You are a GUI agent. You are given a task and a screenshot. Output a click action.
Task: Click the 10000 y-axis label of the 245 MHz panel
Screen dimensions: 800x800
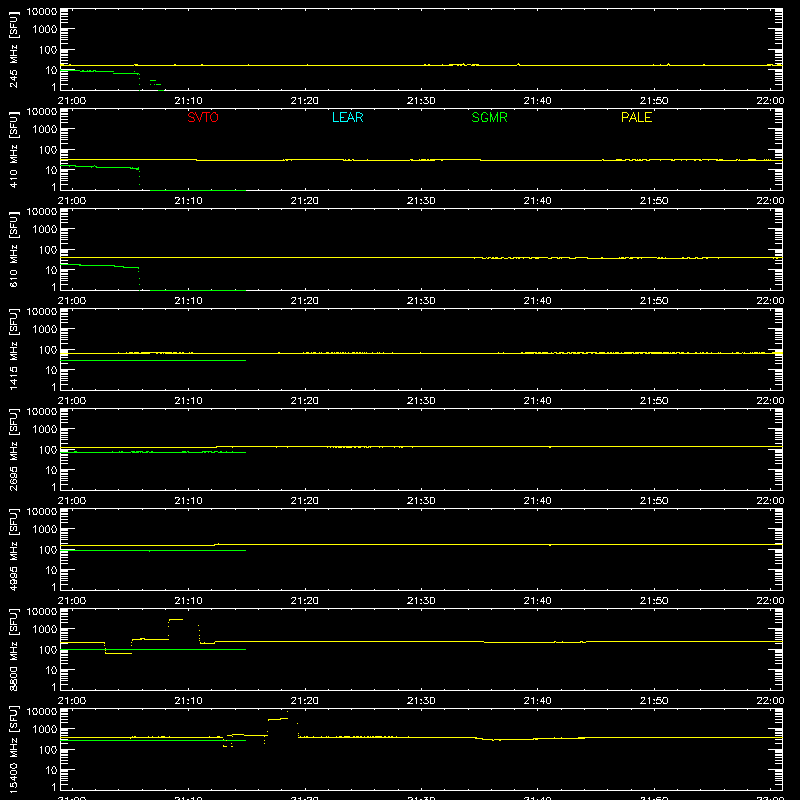pos(42,11)
